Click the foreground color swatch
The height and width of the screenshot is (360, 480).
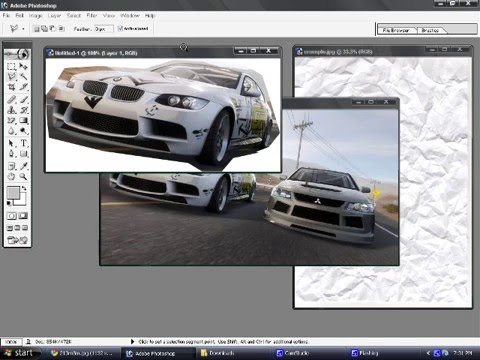13,192
